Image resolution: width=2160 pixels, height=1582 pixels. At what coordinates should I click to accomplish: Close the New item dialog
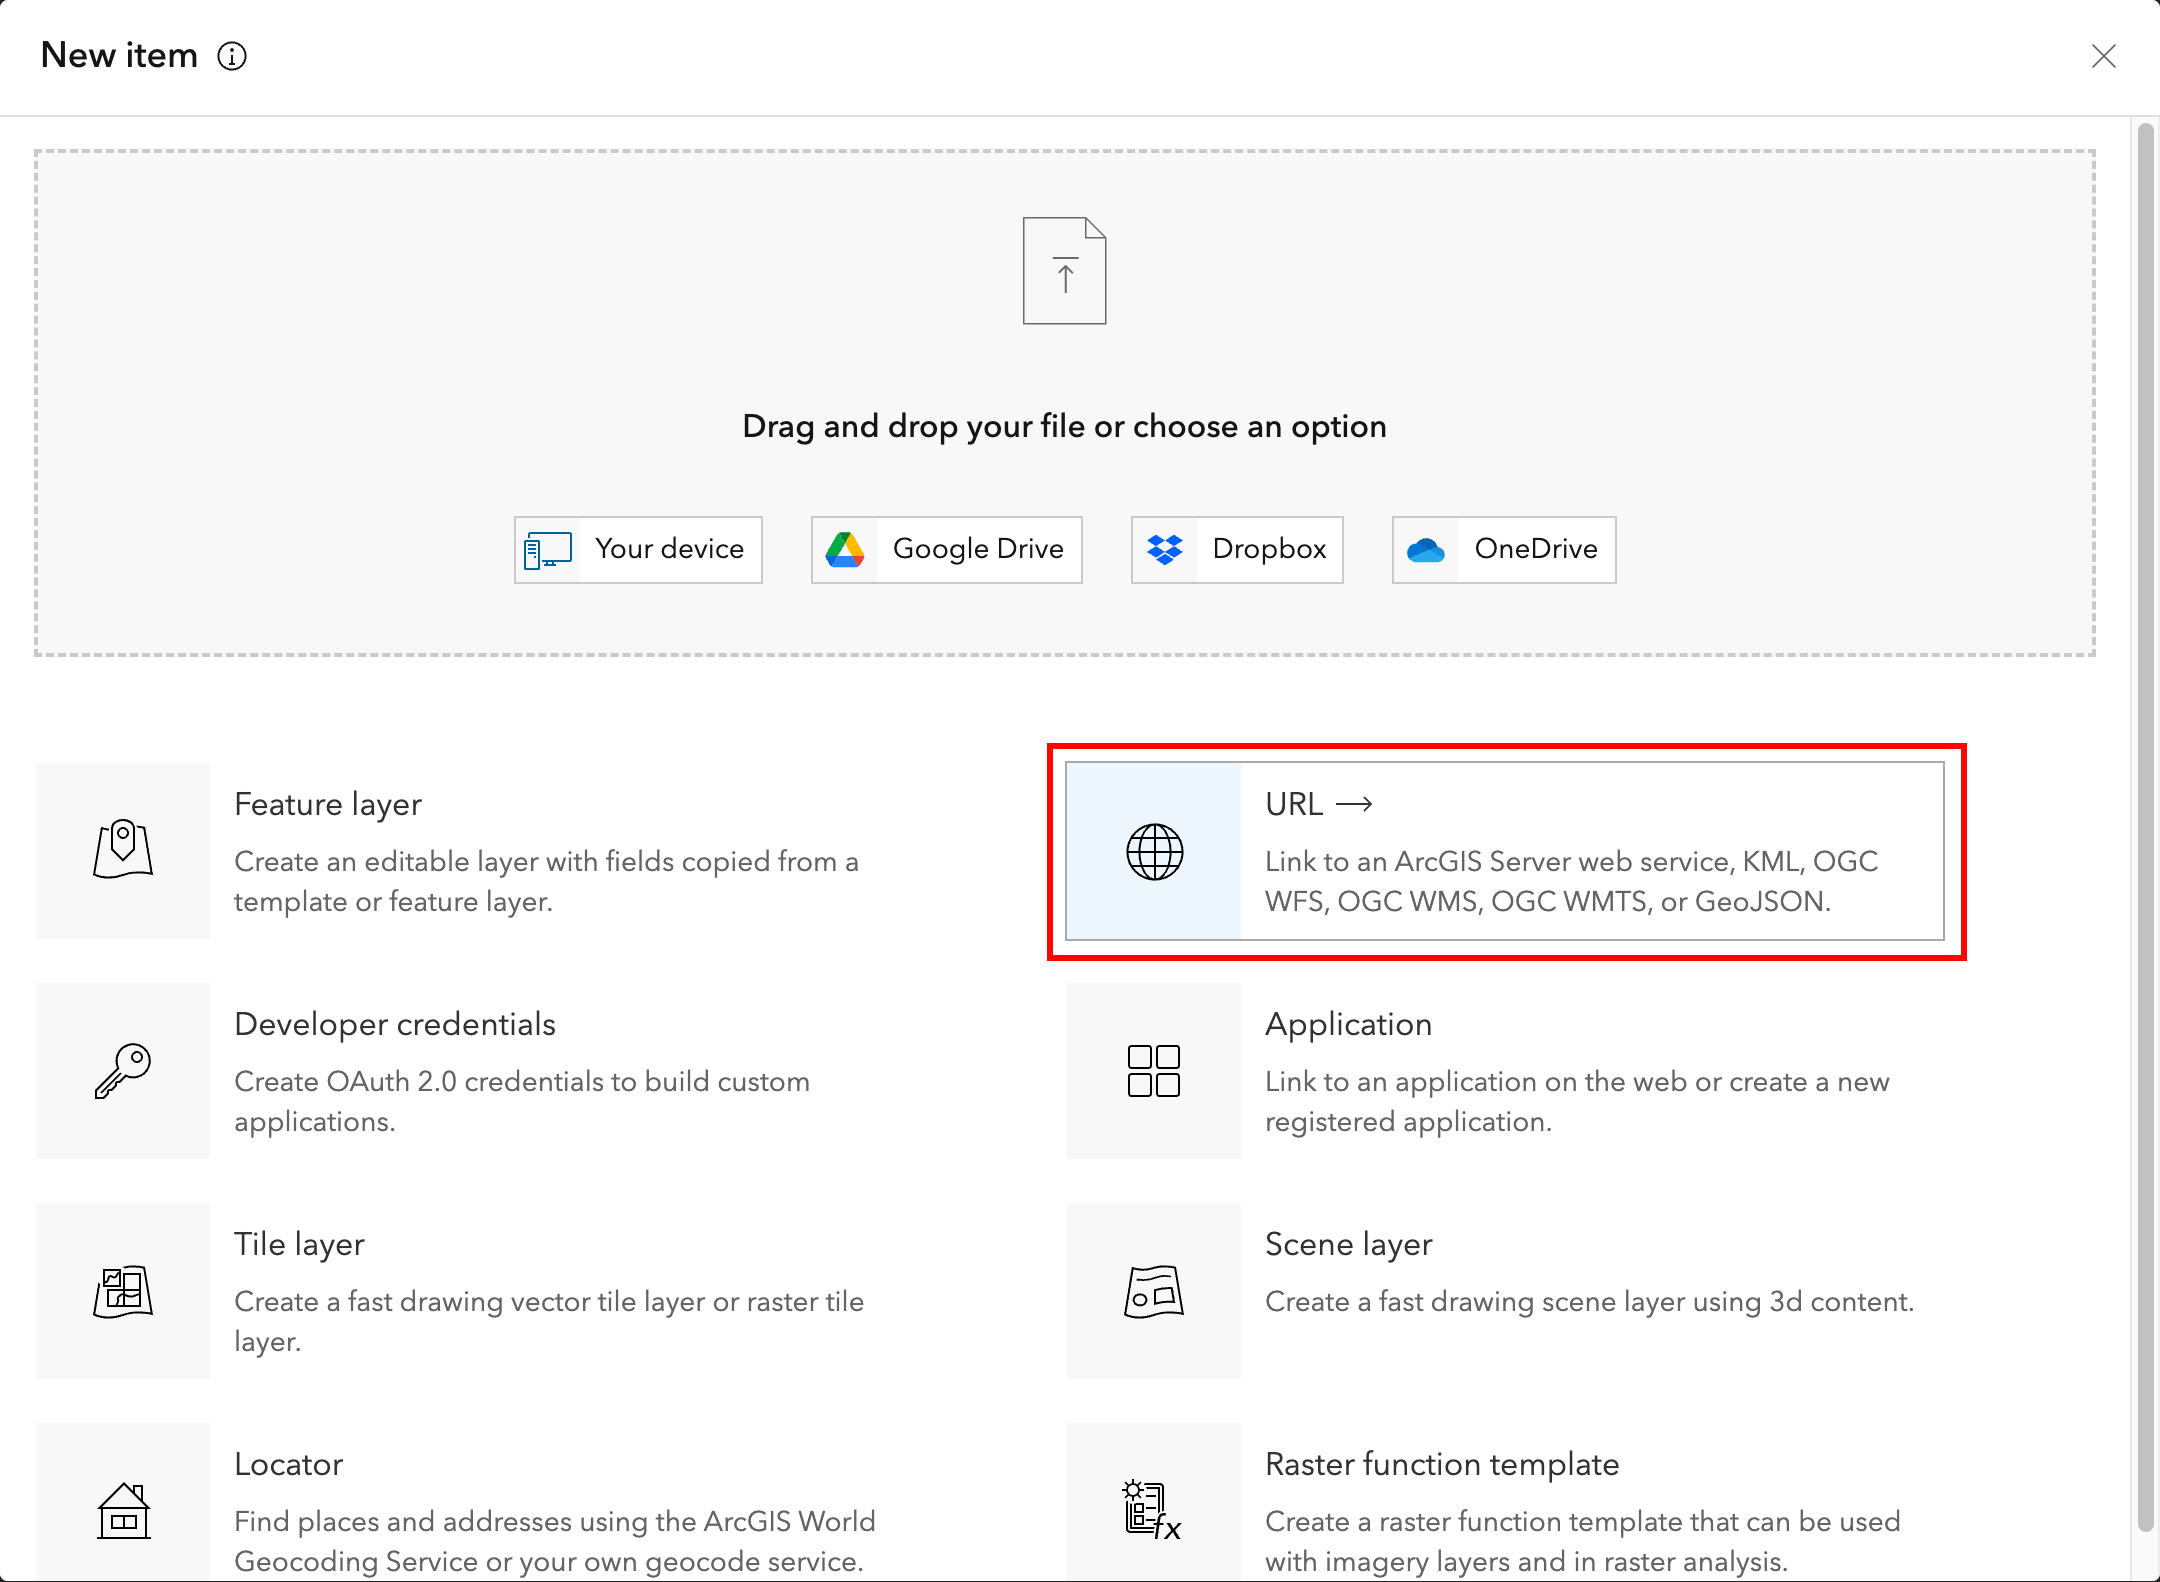2104,57
